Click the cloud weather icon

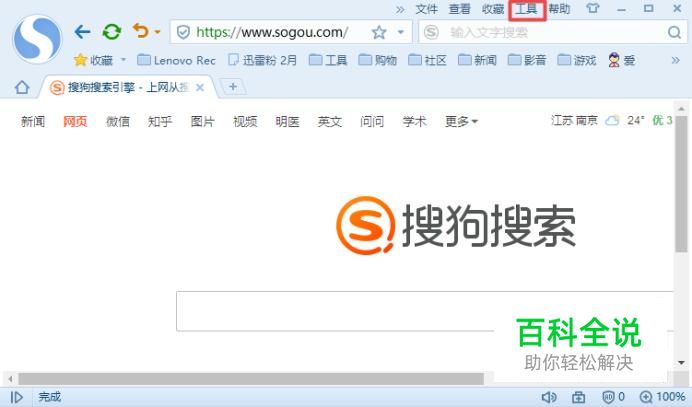coord(612,121)
